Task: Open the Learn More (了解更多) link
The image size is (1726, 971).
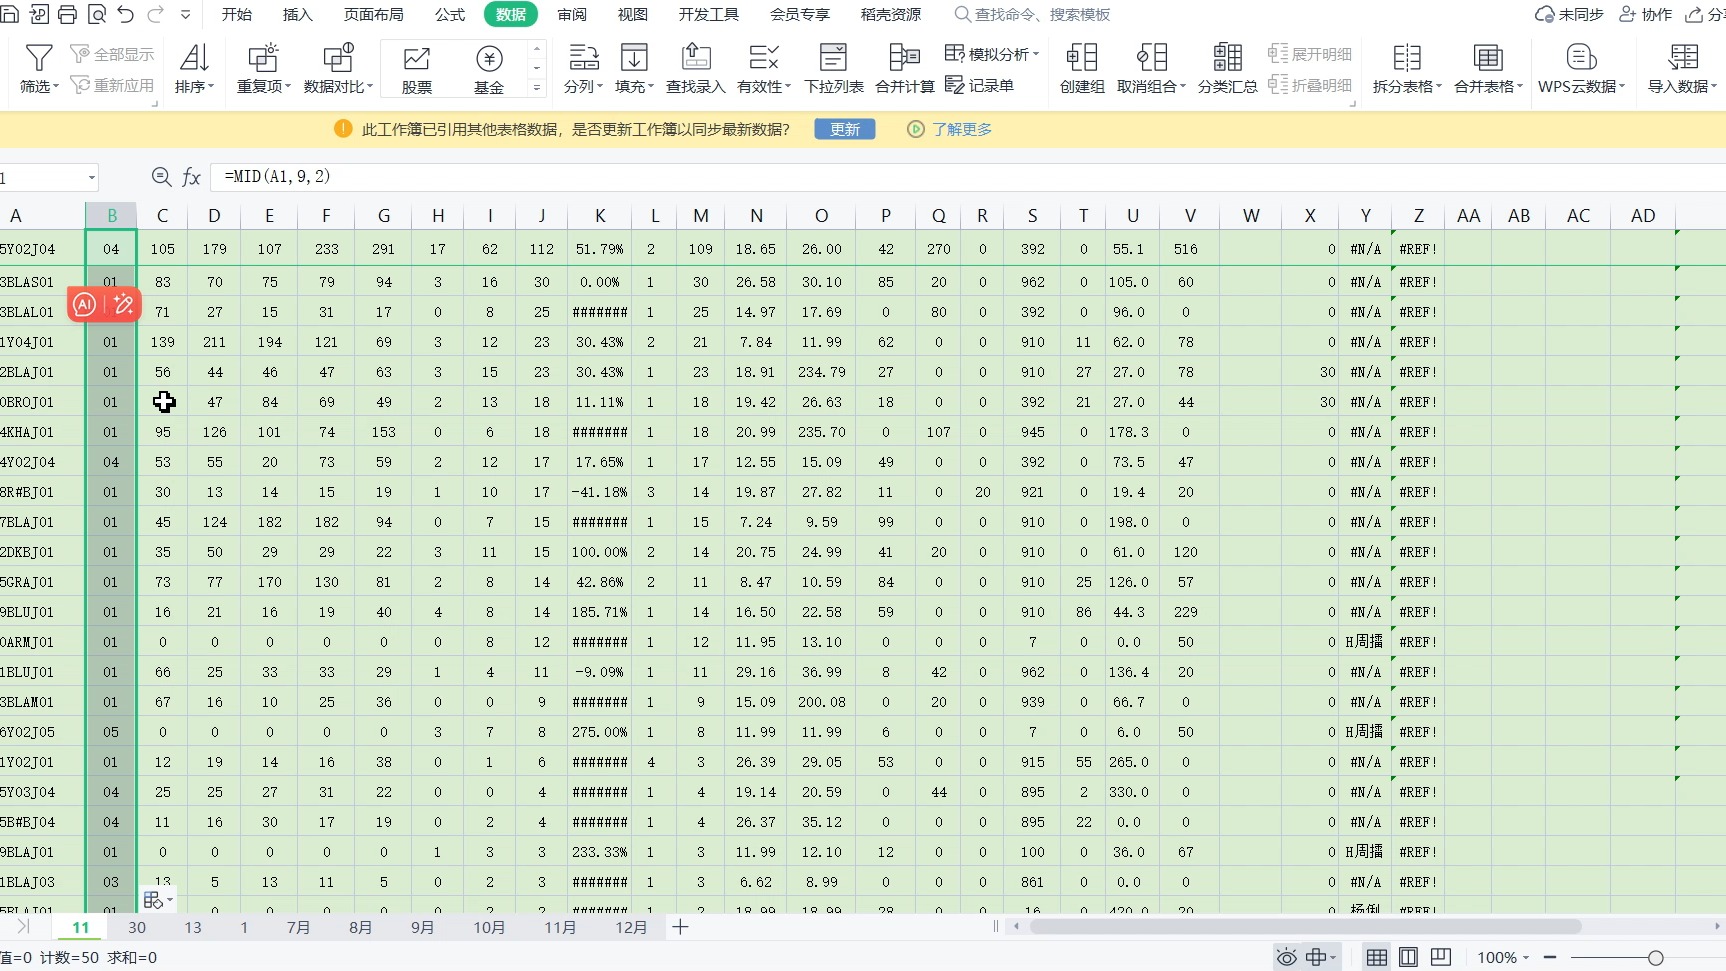Action: (961, 129)
